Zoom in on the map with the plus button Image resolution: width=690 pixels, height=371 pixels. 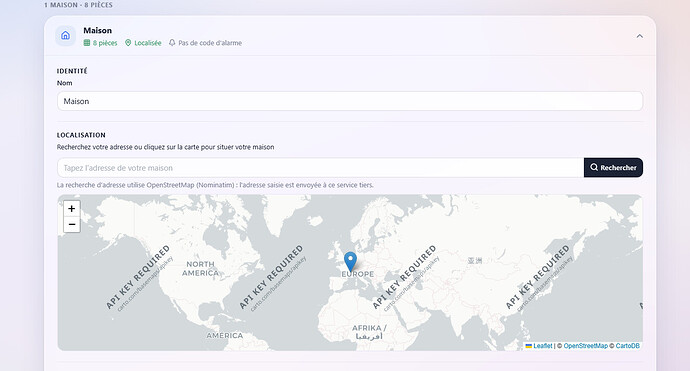click(x=72, y=209)
